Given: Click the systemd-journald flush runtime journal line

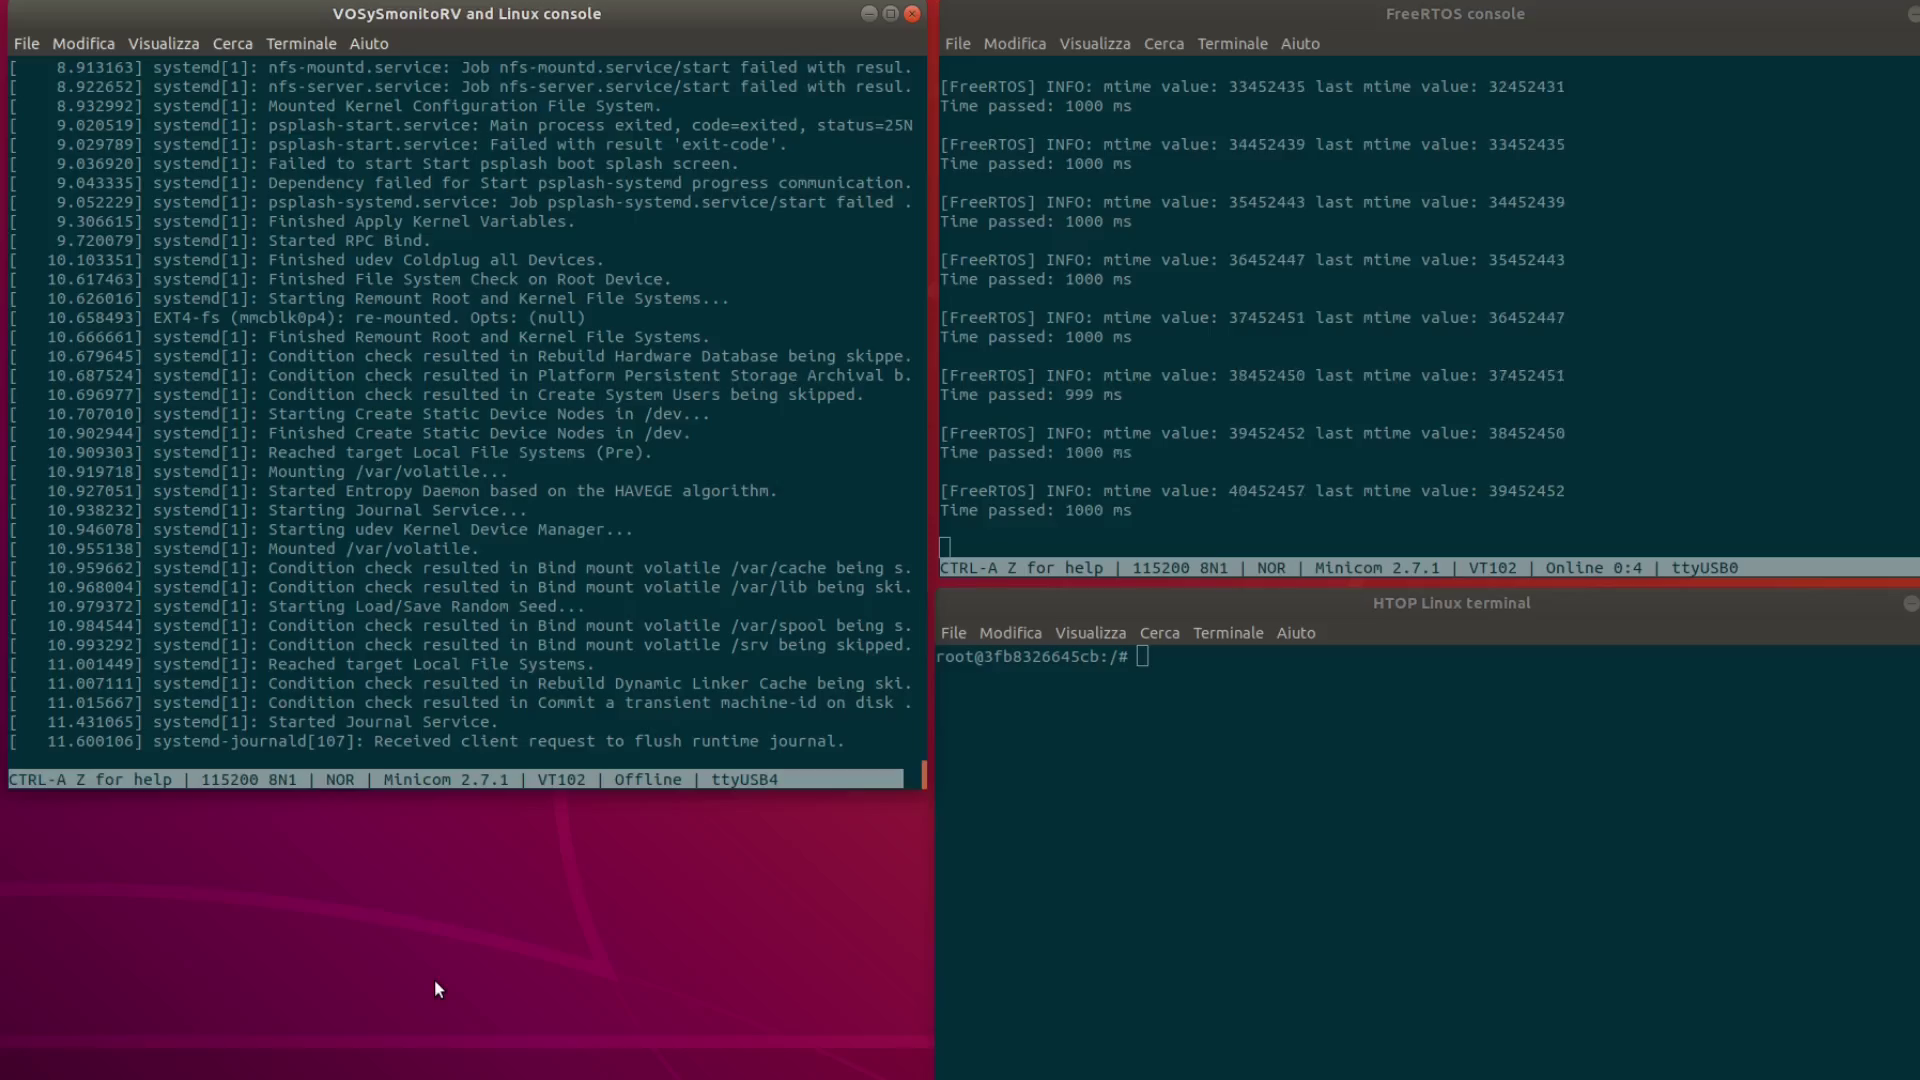Looking at the screenshot, I should 427,741.
